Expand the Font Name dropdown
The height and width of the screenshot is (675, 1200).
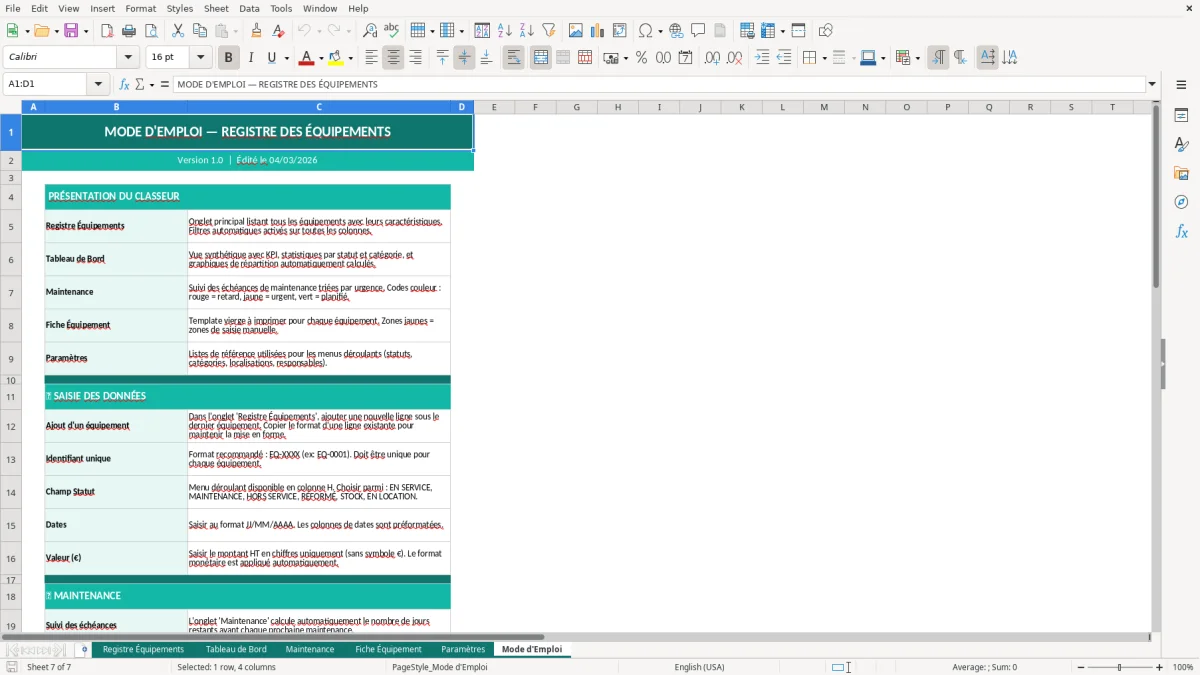[x=127, y=58]
